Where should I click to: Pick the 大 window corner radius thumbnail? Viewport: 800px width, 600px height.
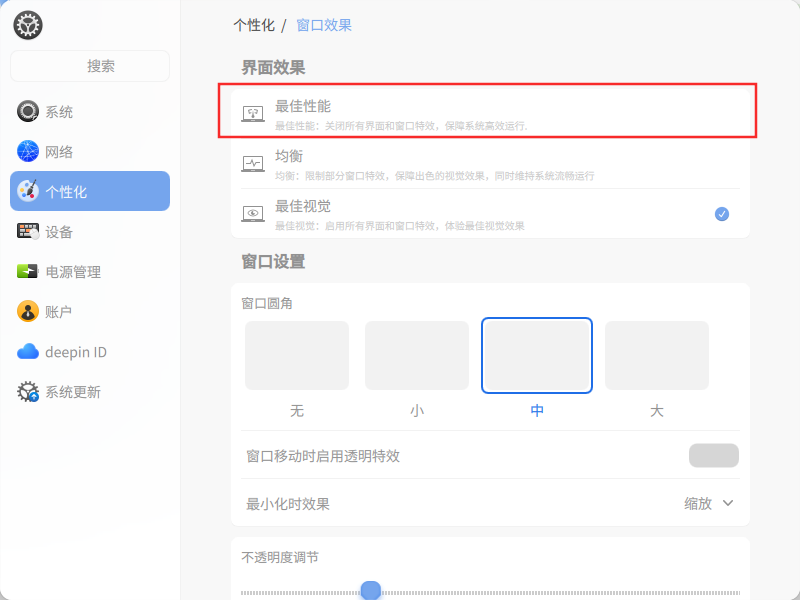(x=657, y=356)
